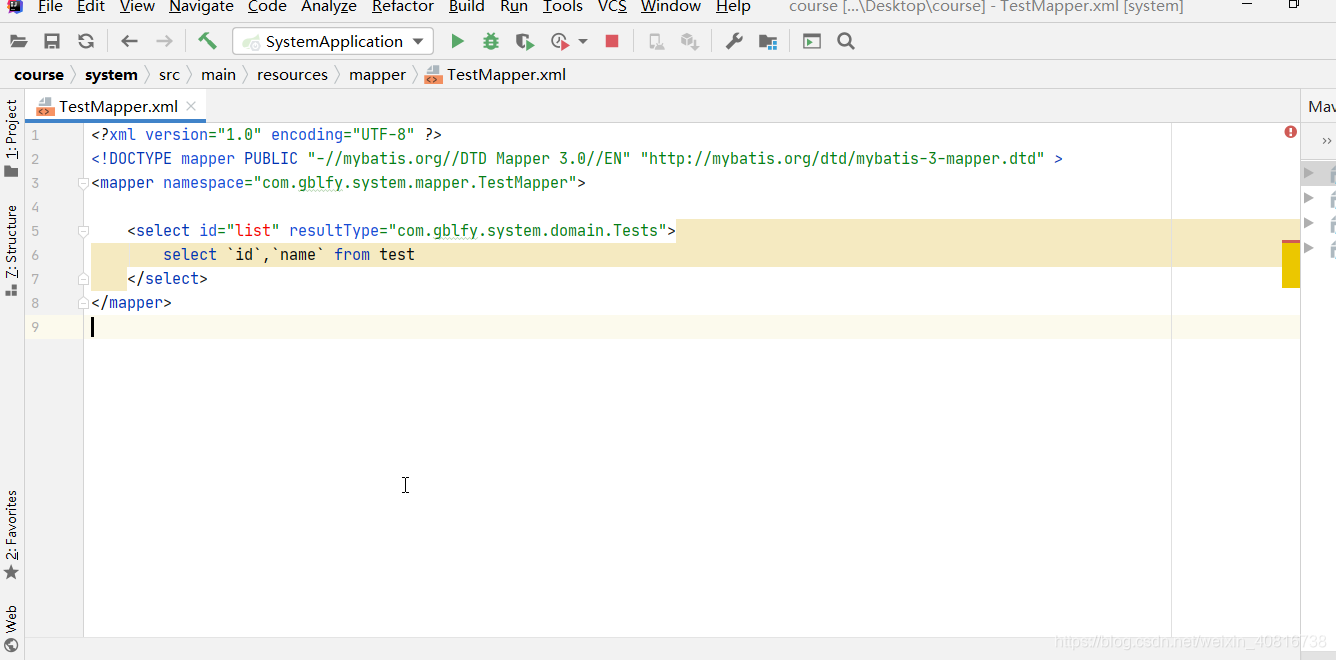The height and width of the screenshot is (660, 1336).
Task: Expand the first Maven tree node arrow
Action: (x=1308, y=173)
